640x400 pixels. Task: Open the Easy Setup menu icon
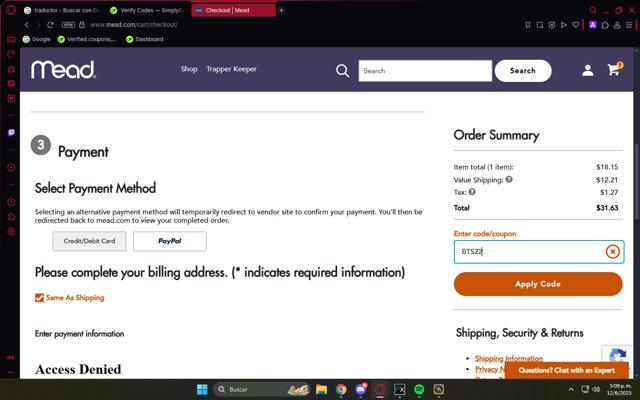point(629,25)
